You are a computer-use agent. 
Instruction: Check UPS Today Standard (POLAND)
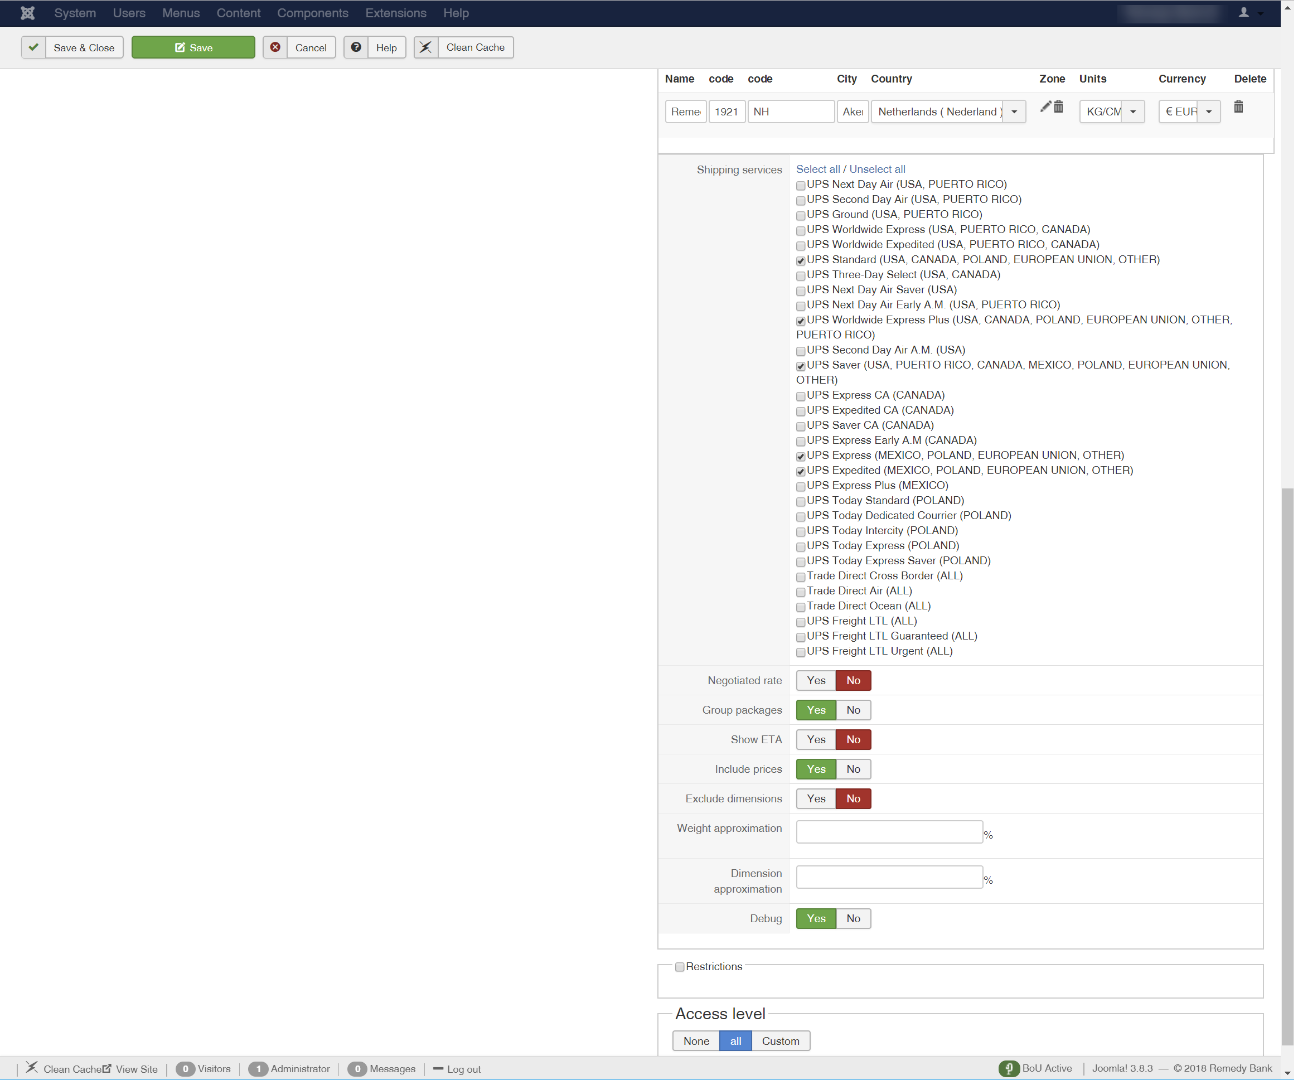pyautogui.click(x=801, y=501)
